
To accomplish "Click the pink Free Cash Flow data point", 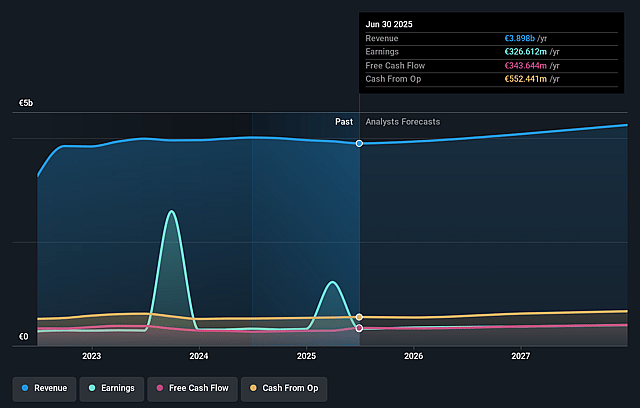I will point(359,328).
